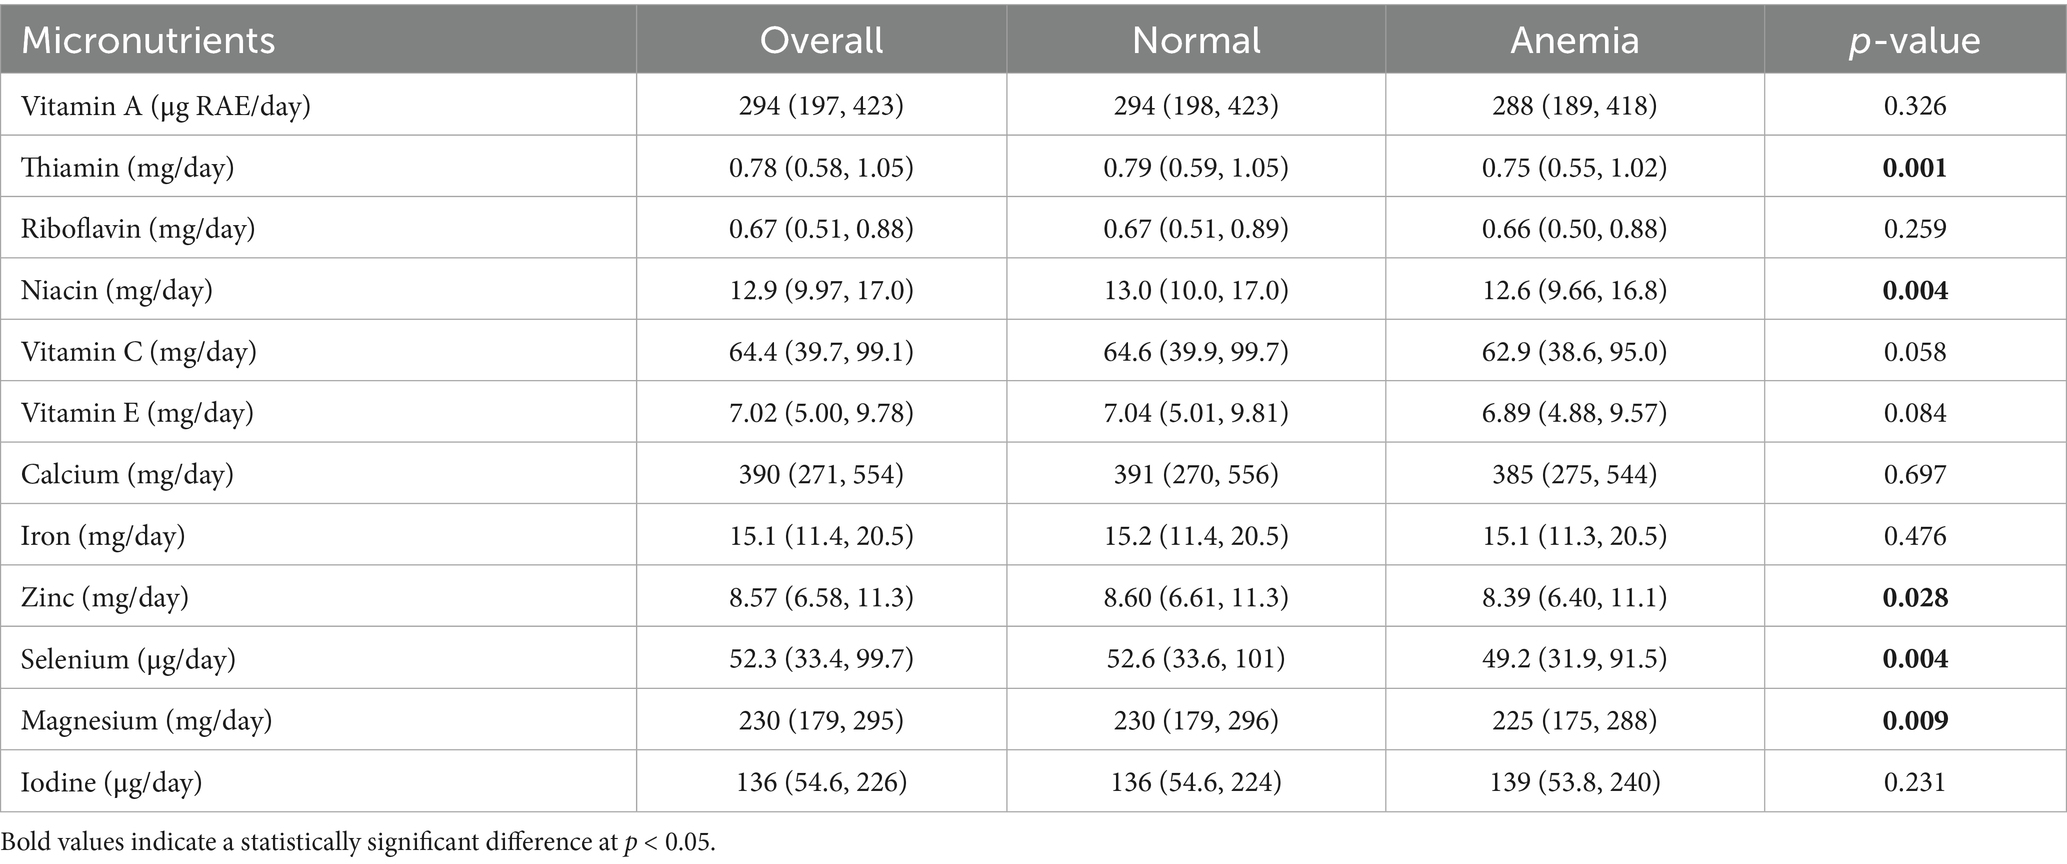Click the Overall column header

pyautogui.click(x=821, y=40)
